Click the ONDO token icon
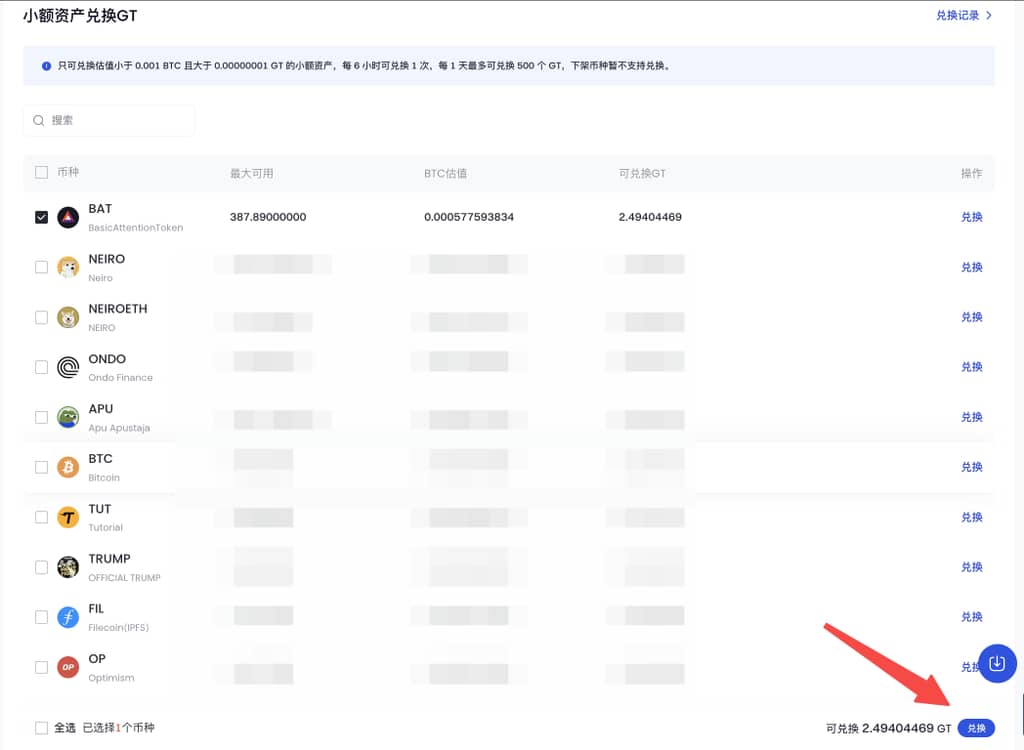Image resolution: width=1024 pixels, height=750 pixels. tap(68, 367)
